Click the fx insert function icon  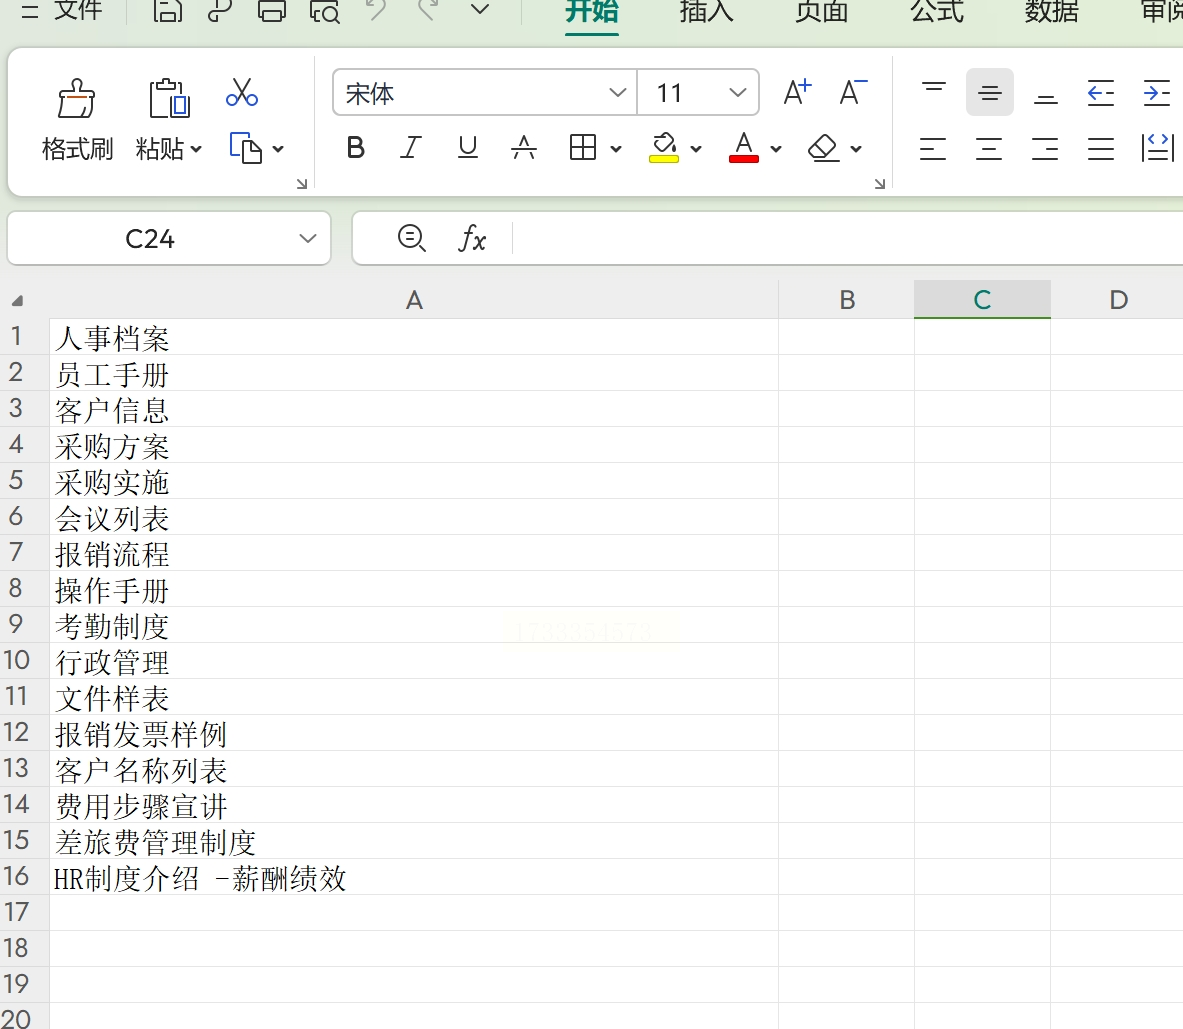[x=472, y=238]
